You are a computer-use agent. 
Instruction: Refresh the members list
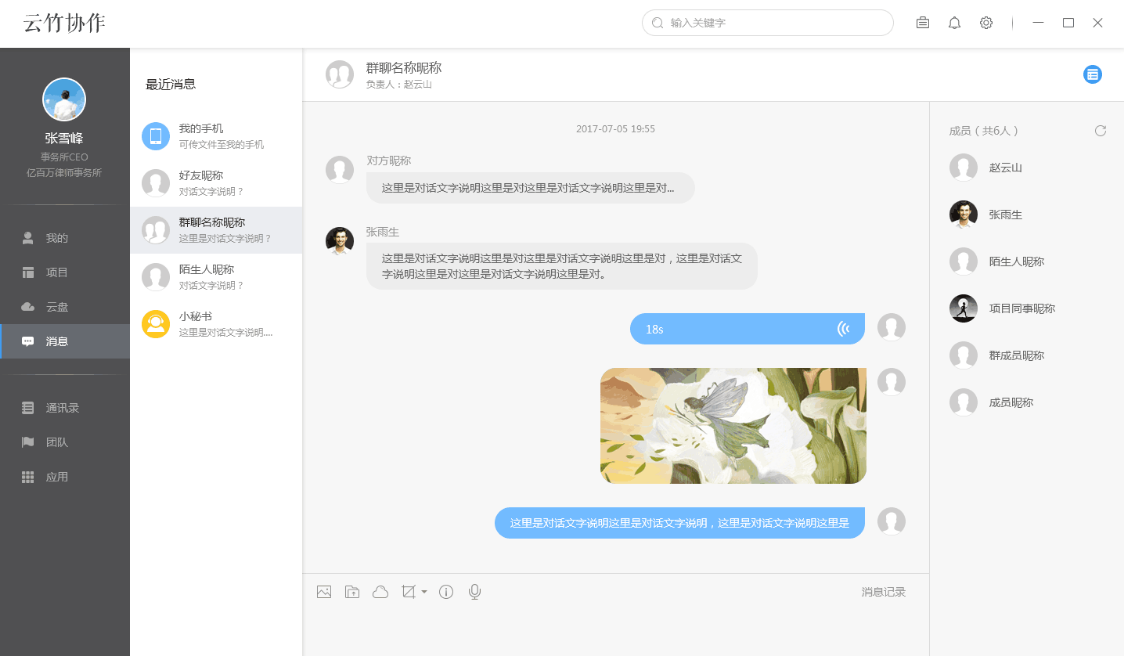point(1100,131)
